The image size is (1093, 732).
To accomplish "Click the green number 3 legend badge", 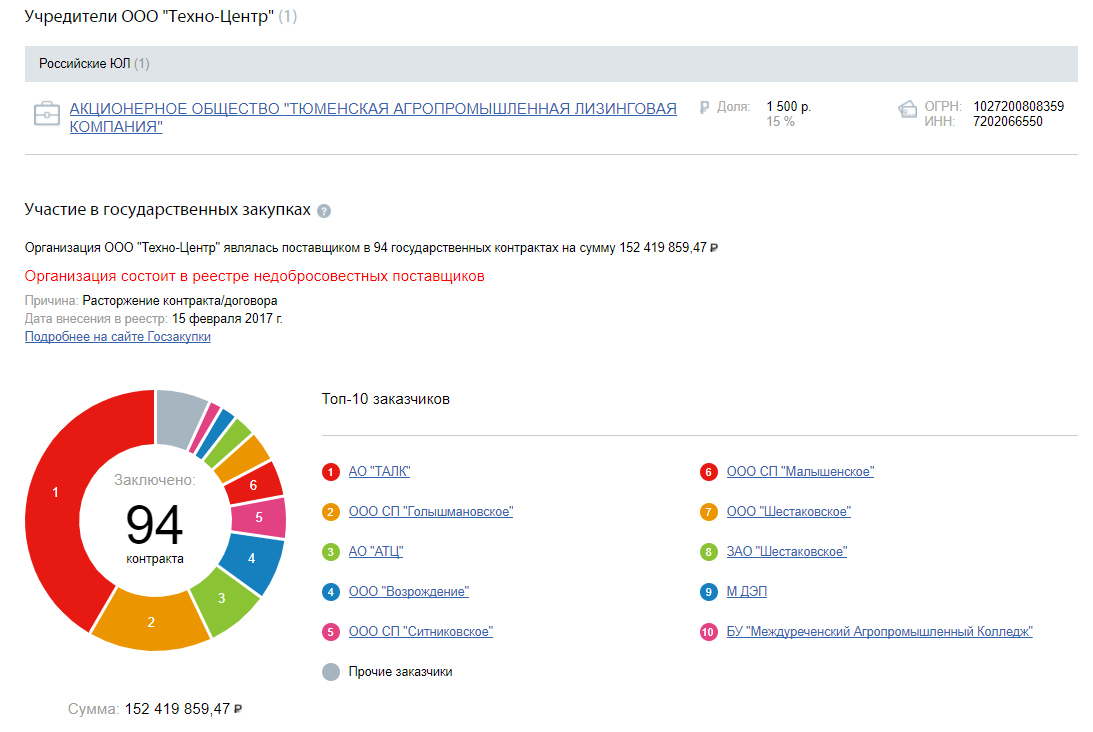I will coord(330,552).
